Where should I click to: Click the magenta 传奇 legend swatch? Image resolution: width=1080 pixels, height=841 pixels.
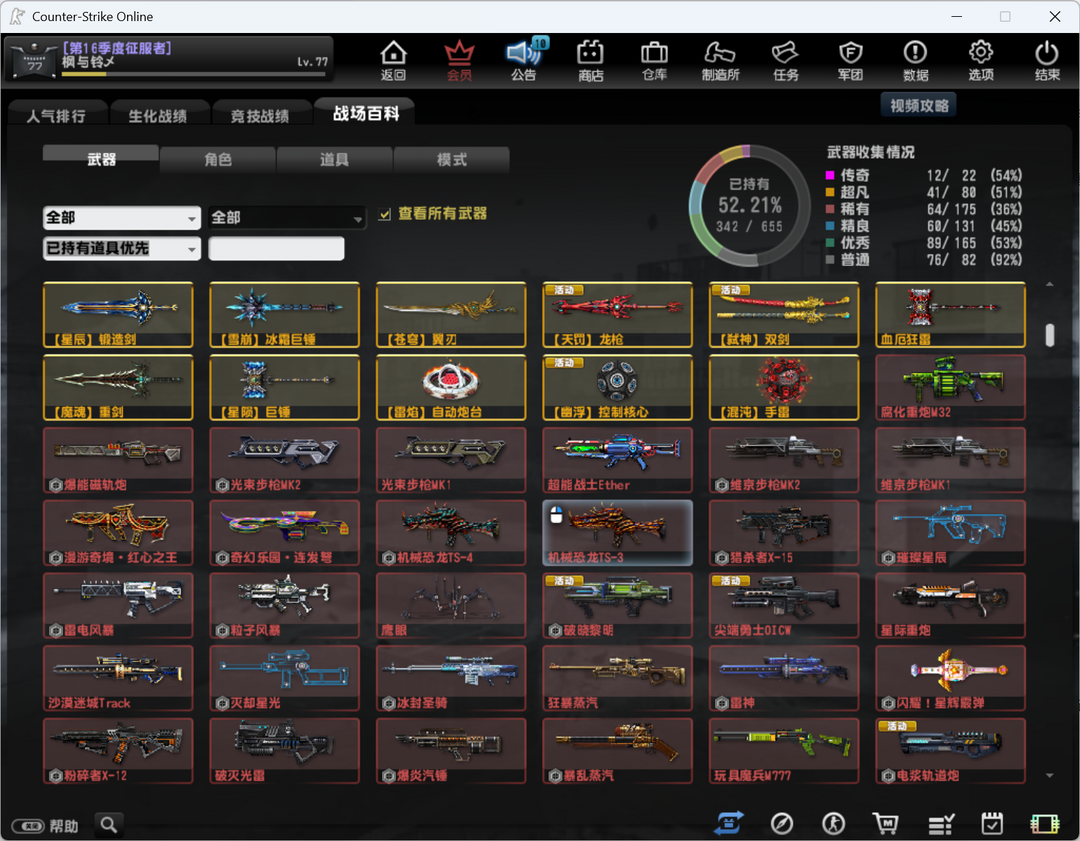[830, 175]
